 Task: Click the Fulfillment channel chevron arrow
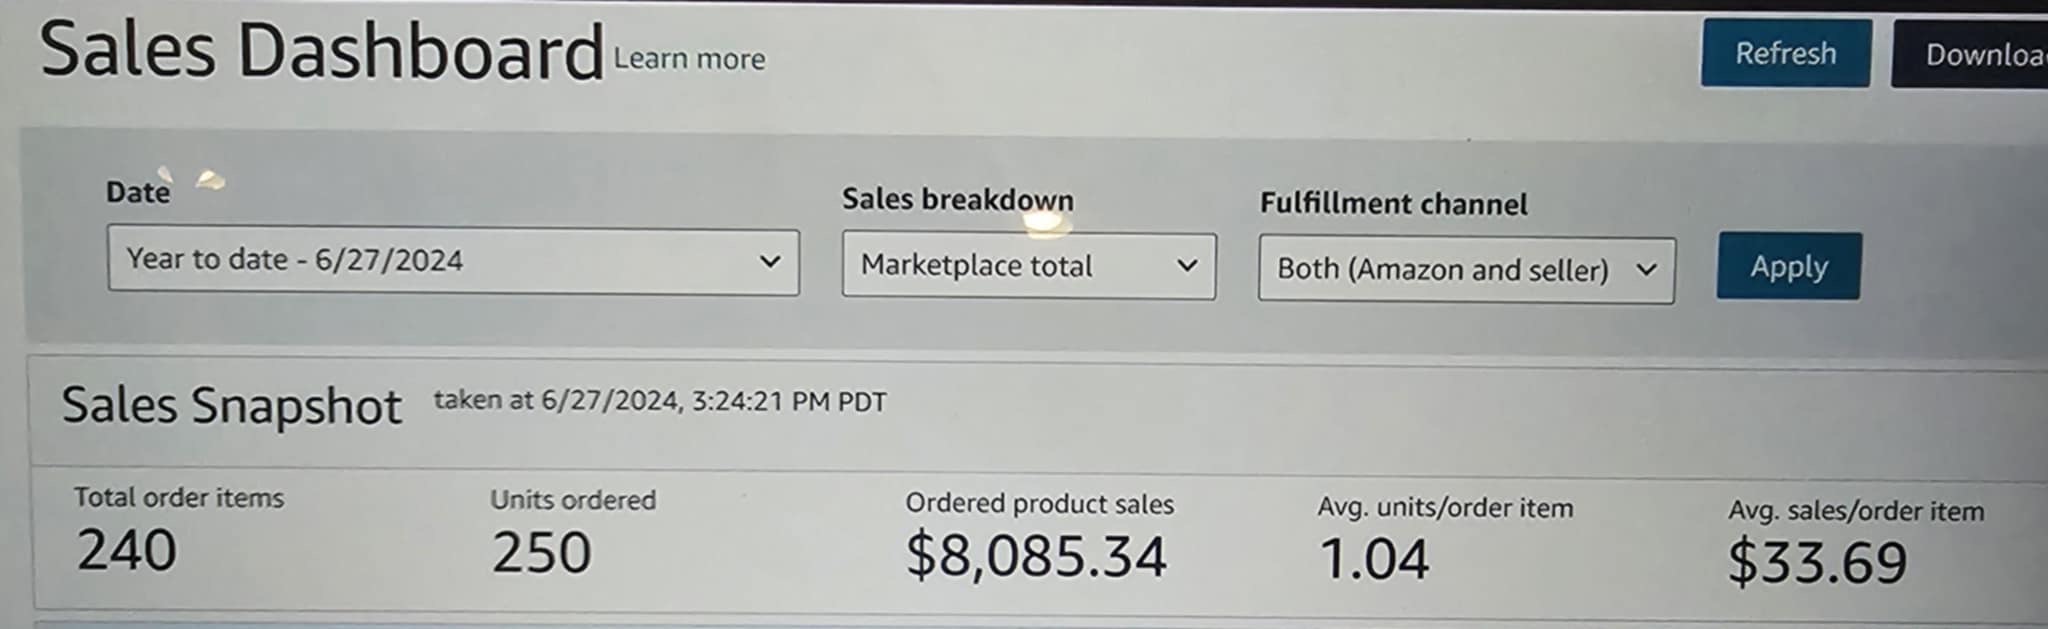(1645, 271)
